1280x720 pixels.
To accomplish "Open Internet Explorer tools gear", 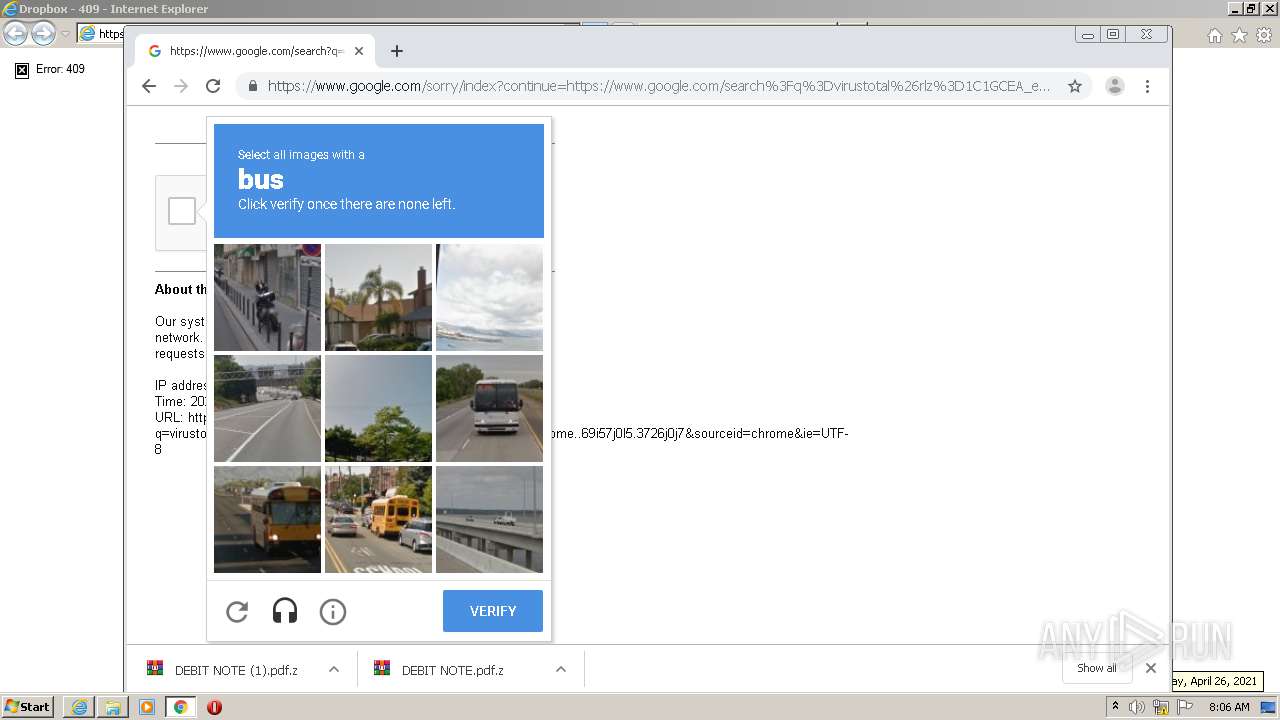I will point(1263,35).
